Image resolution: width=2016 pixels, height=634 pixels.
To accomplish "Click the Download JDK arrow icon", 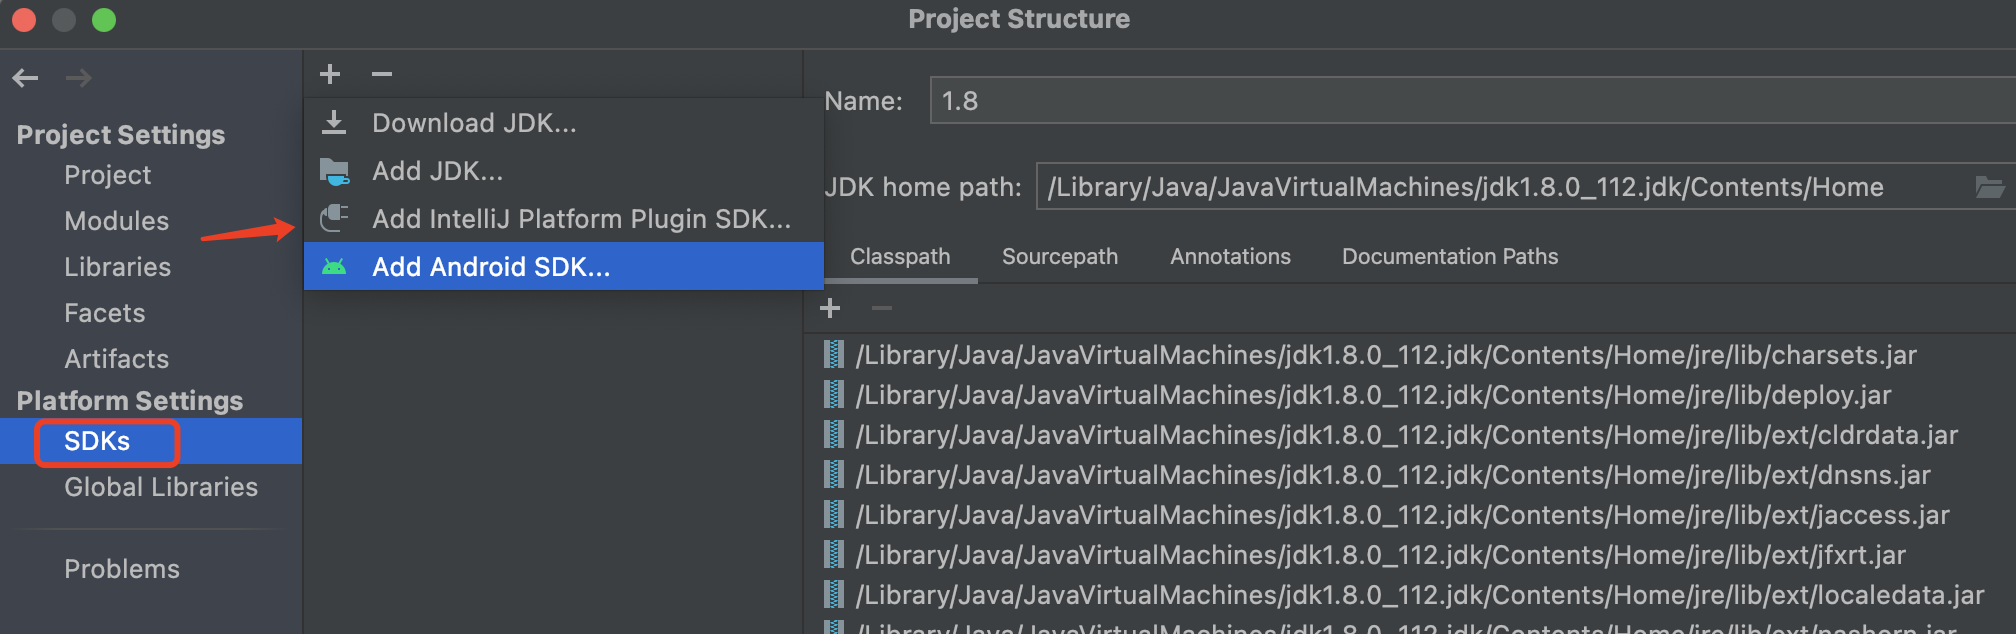I will 334,123.
